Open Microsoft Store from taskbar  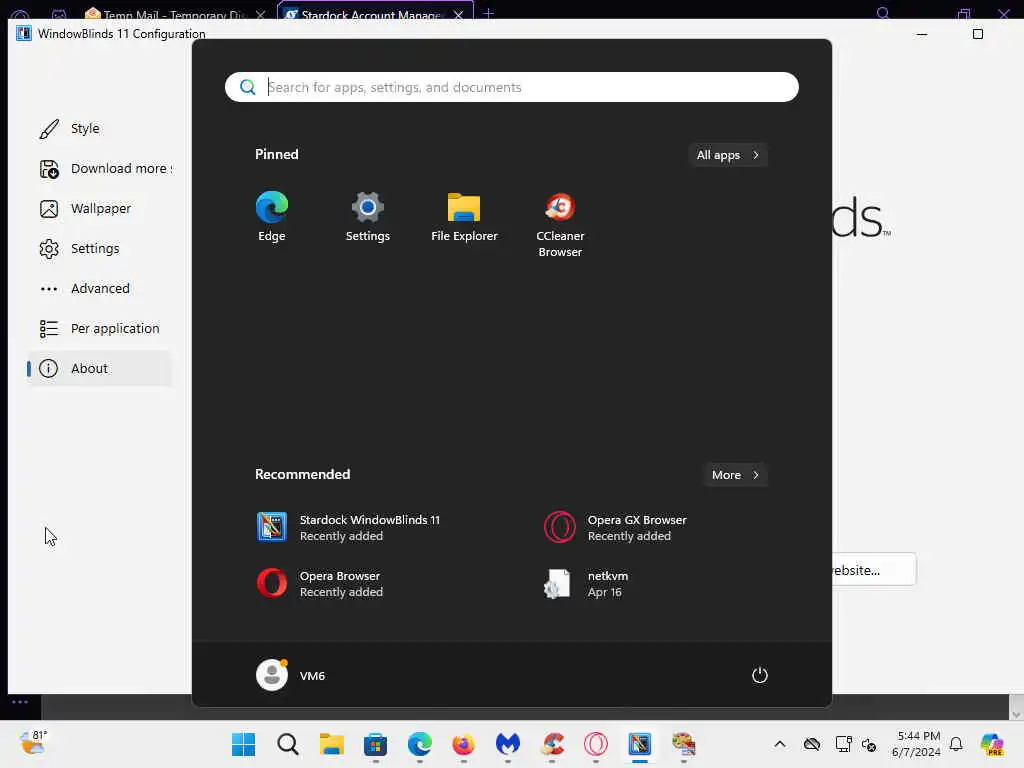pos(376,744)
